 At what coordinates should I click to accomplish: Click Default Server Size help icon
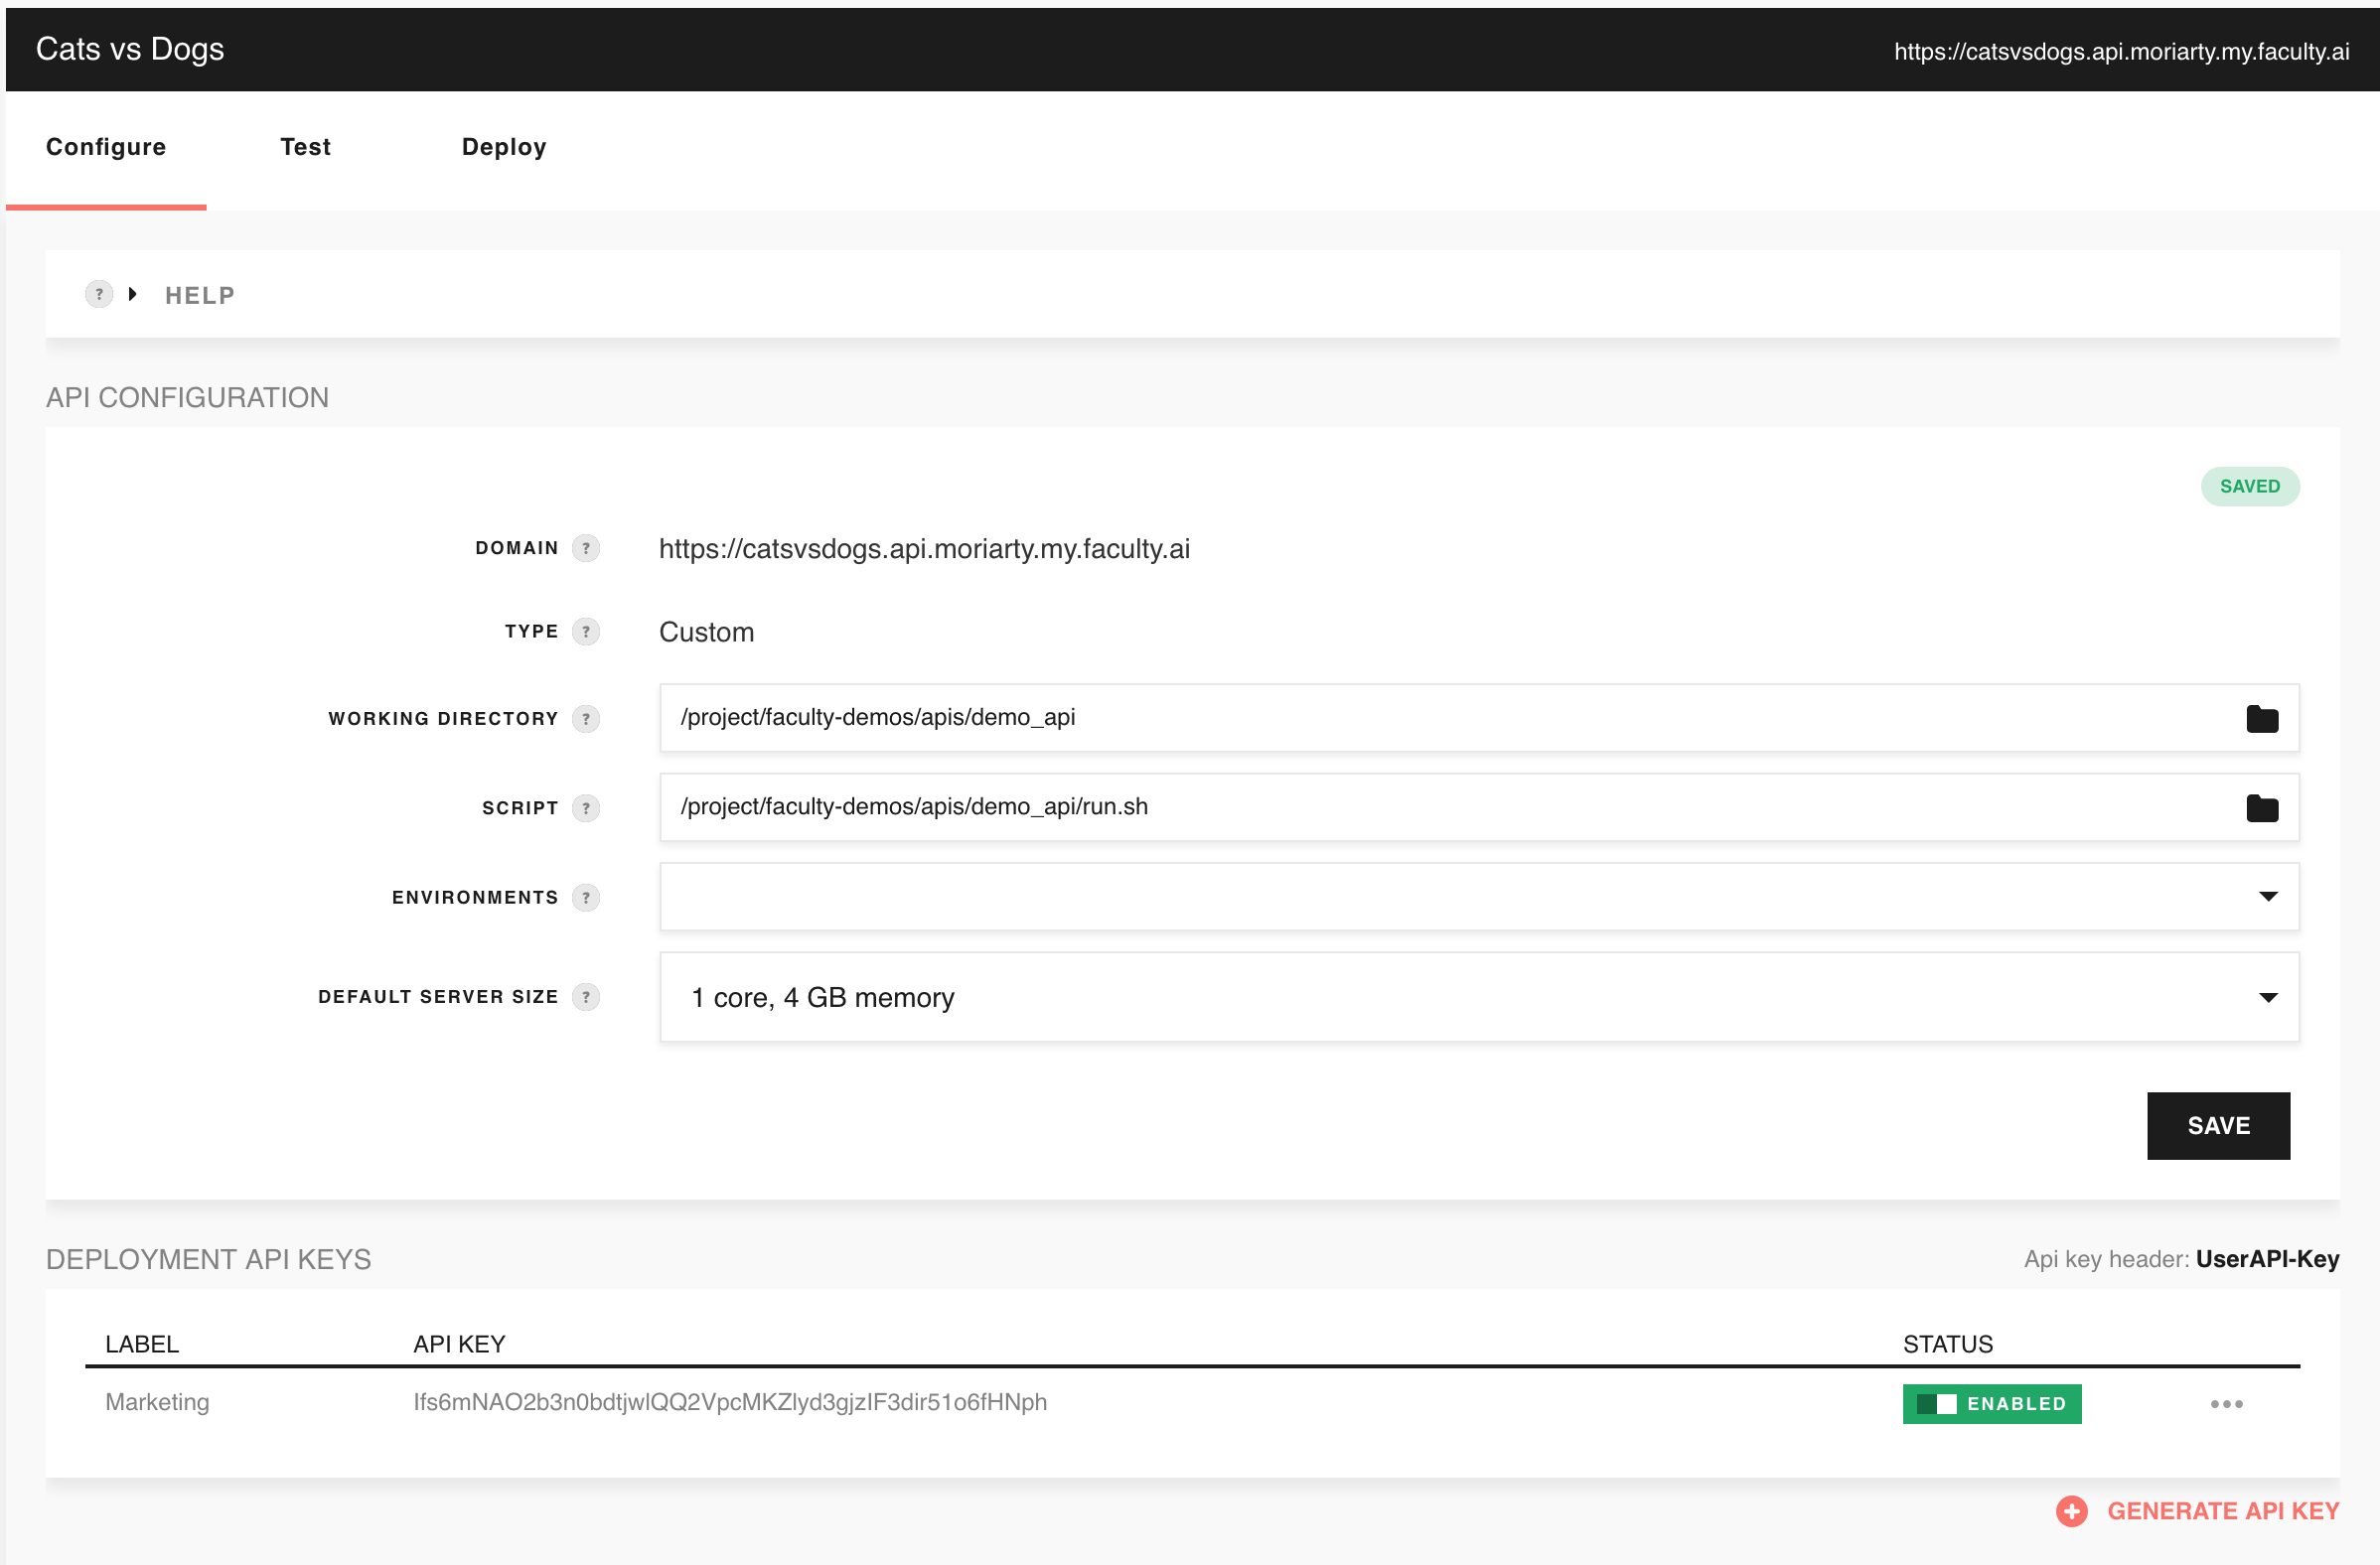click(586, 996)
